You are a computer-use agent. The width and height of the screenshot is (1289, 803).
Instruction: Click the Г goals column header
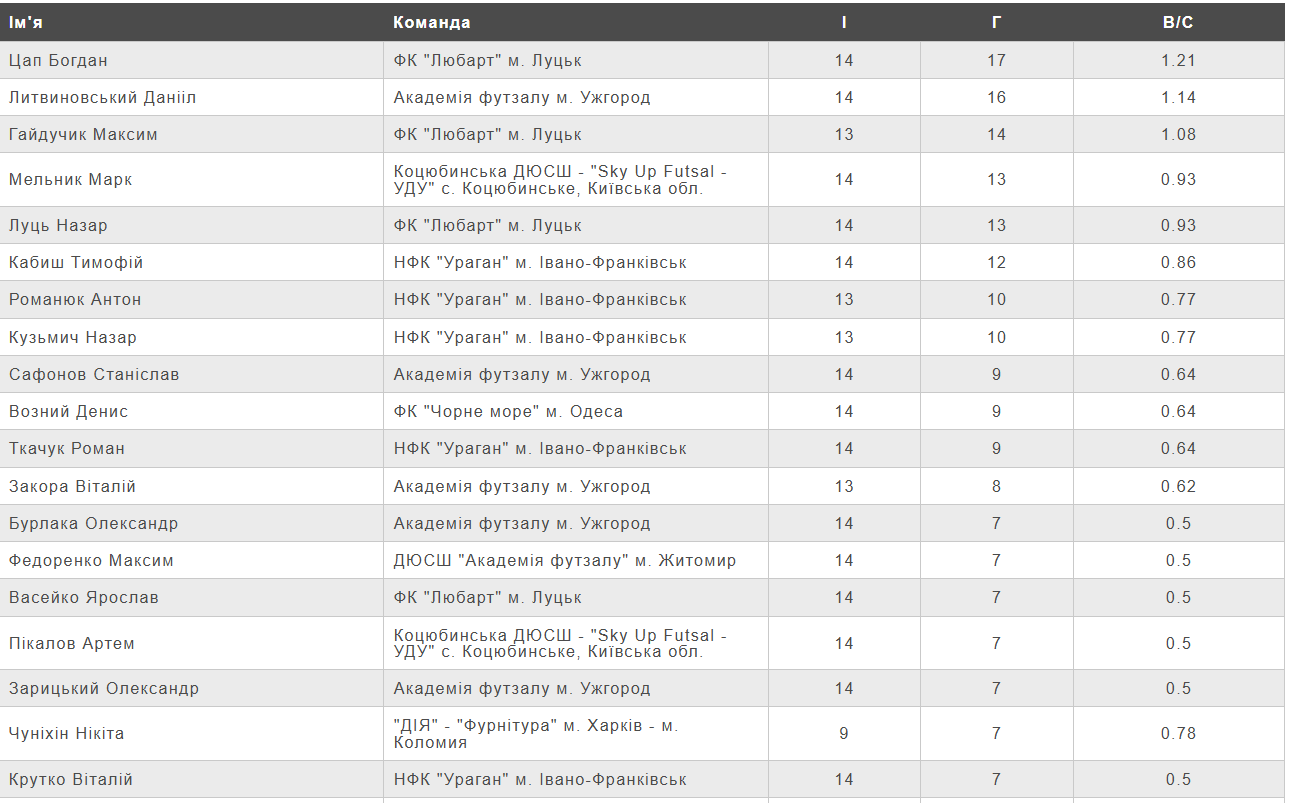pyautogui.click(x=996, y=22)
